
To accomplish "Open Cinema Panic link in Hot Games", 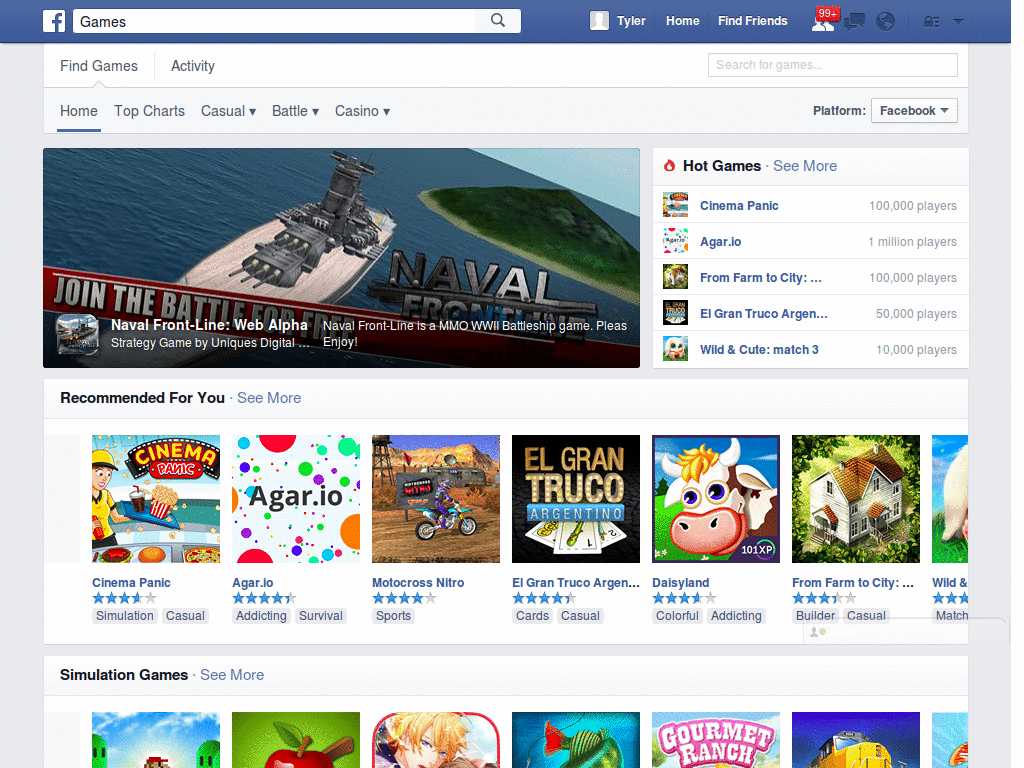I will tap(739, 206).
